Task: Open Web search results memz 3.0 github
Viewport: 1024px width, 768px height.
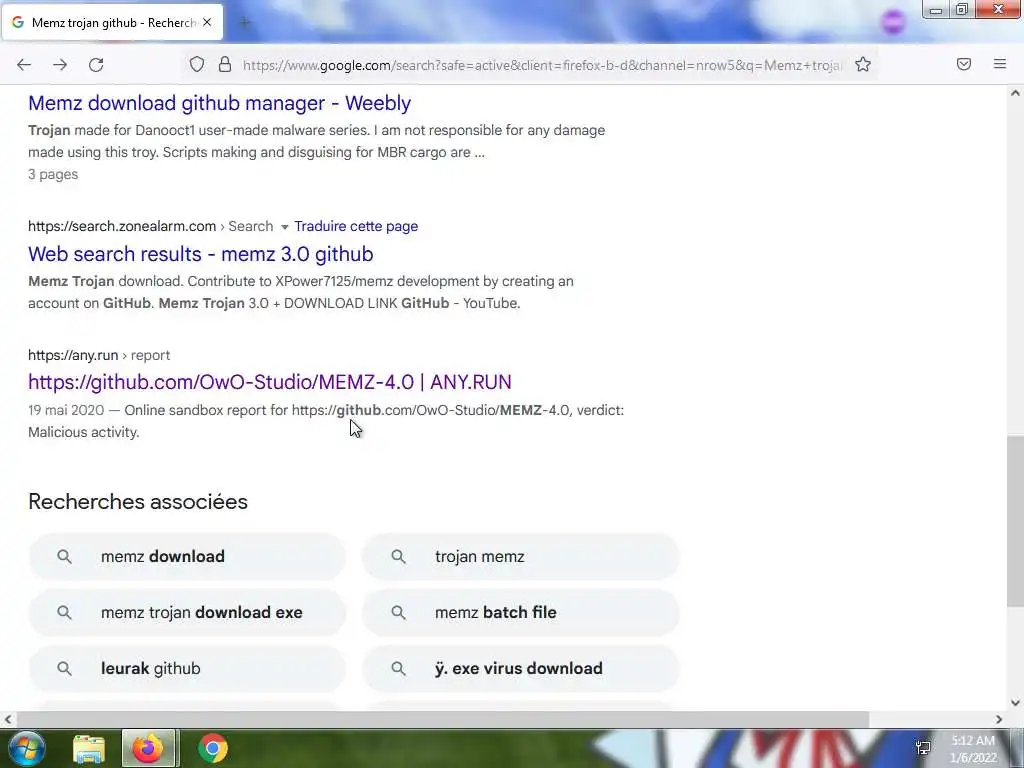Action: (x=200, y=253)
